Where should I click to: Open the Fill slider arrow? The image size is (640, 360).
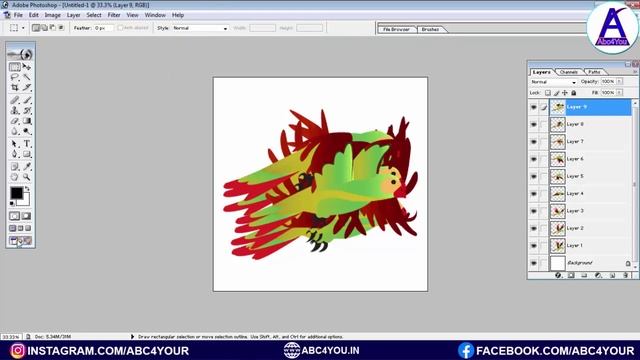coord(620,93)
